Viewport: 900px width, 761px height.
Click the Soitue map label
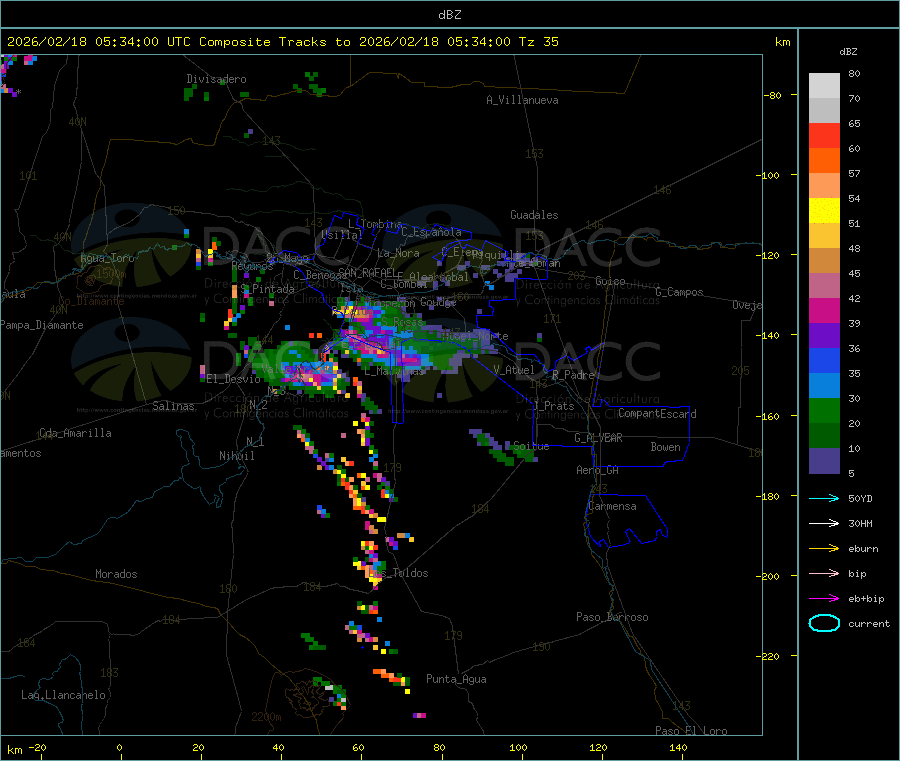pos(531,446)
